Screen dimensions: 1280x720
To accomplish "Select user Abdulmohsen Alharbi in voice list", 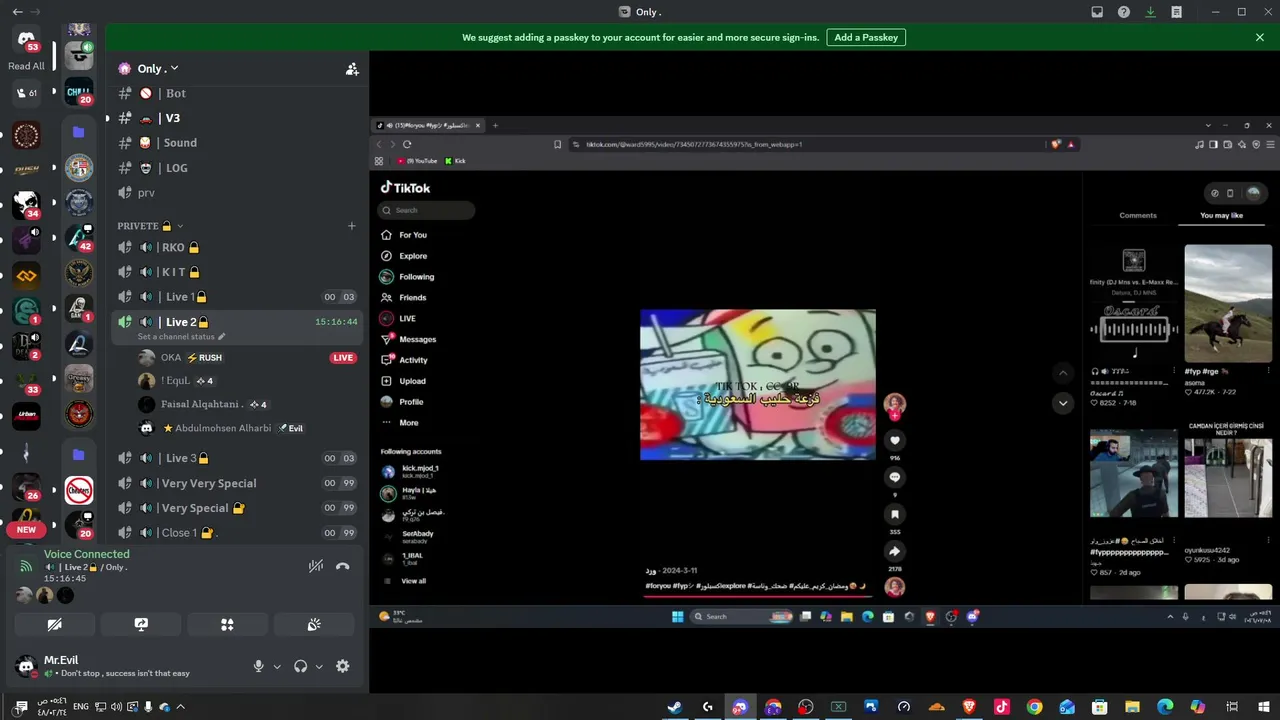I will (x=248, y=428).
